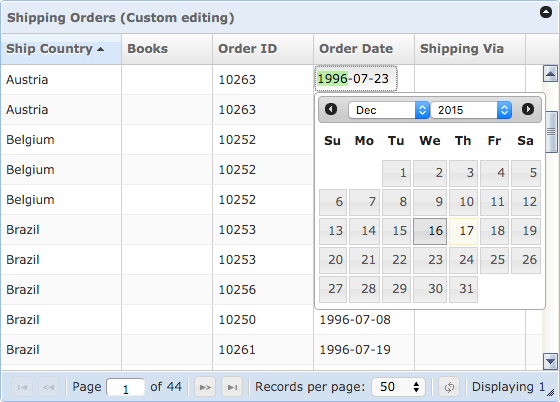Click the Order Date edit field 1996-07-23
560x402 pixels.
(356, 79)
